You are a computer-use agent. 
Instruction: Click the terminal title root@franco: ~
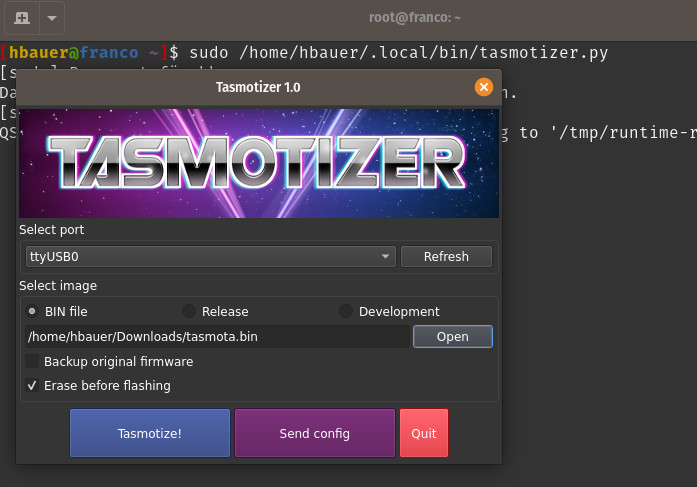[x=414, y=18]
